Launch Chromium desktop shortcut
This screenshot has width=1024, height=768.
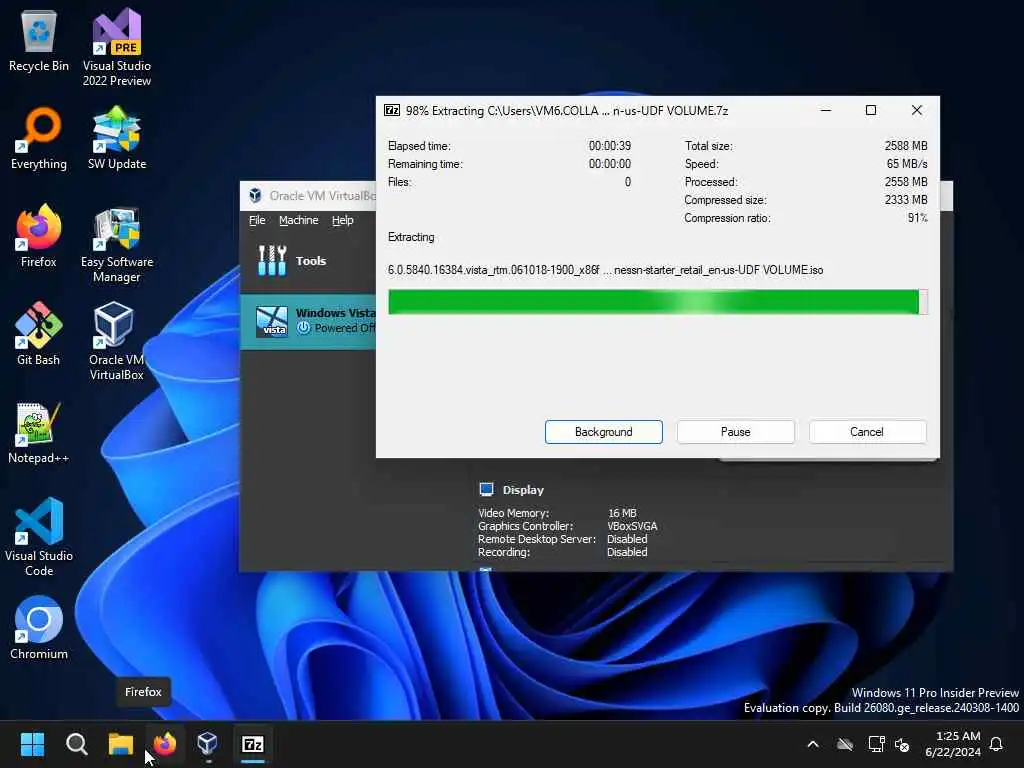(x=39, y=628)
